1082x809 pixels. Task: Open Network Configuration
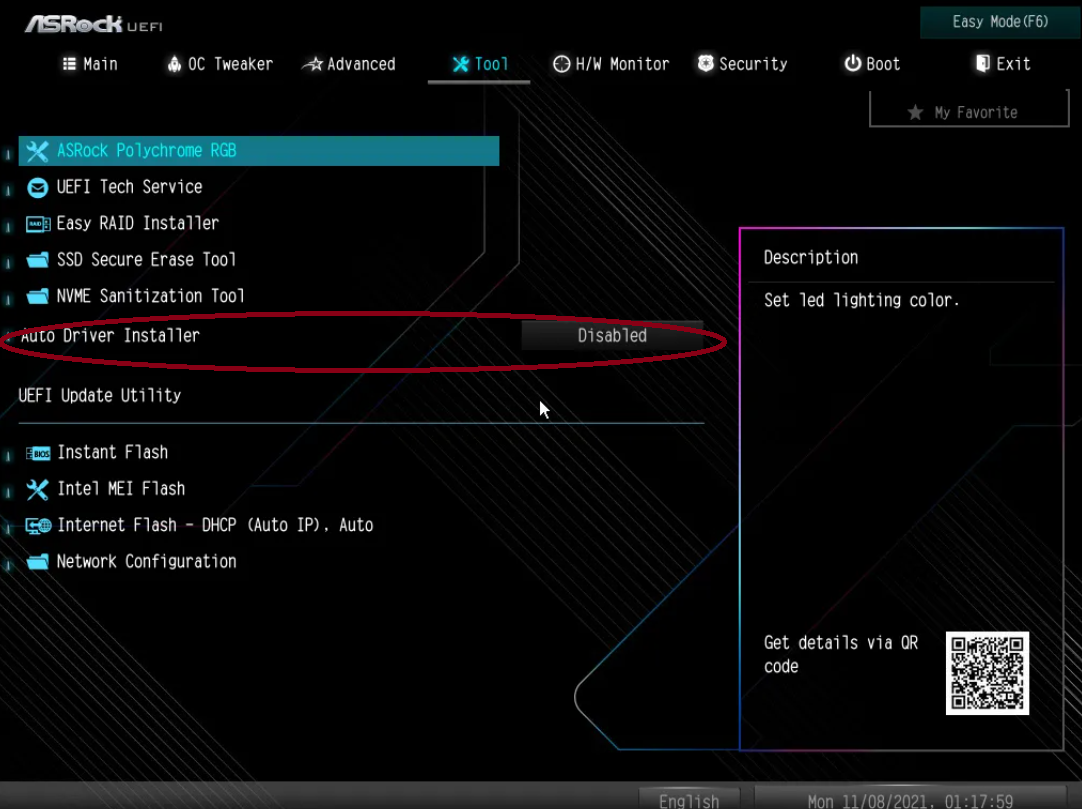[x=146, y=561]
